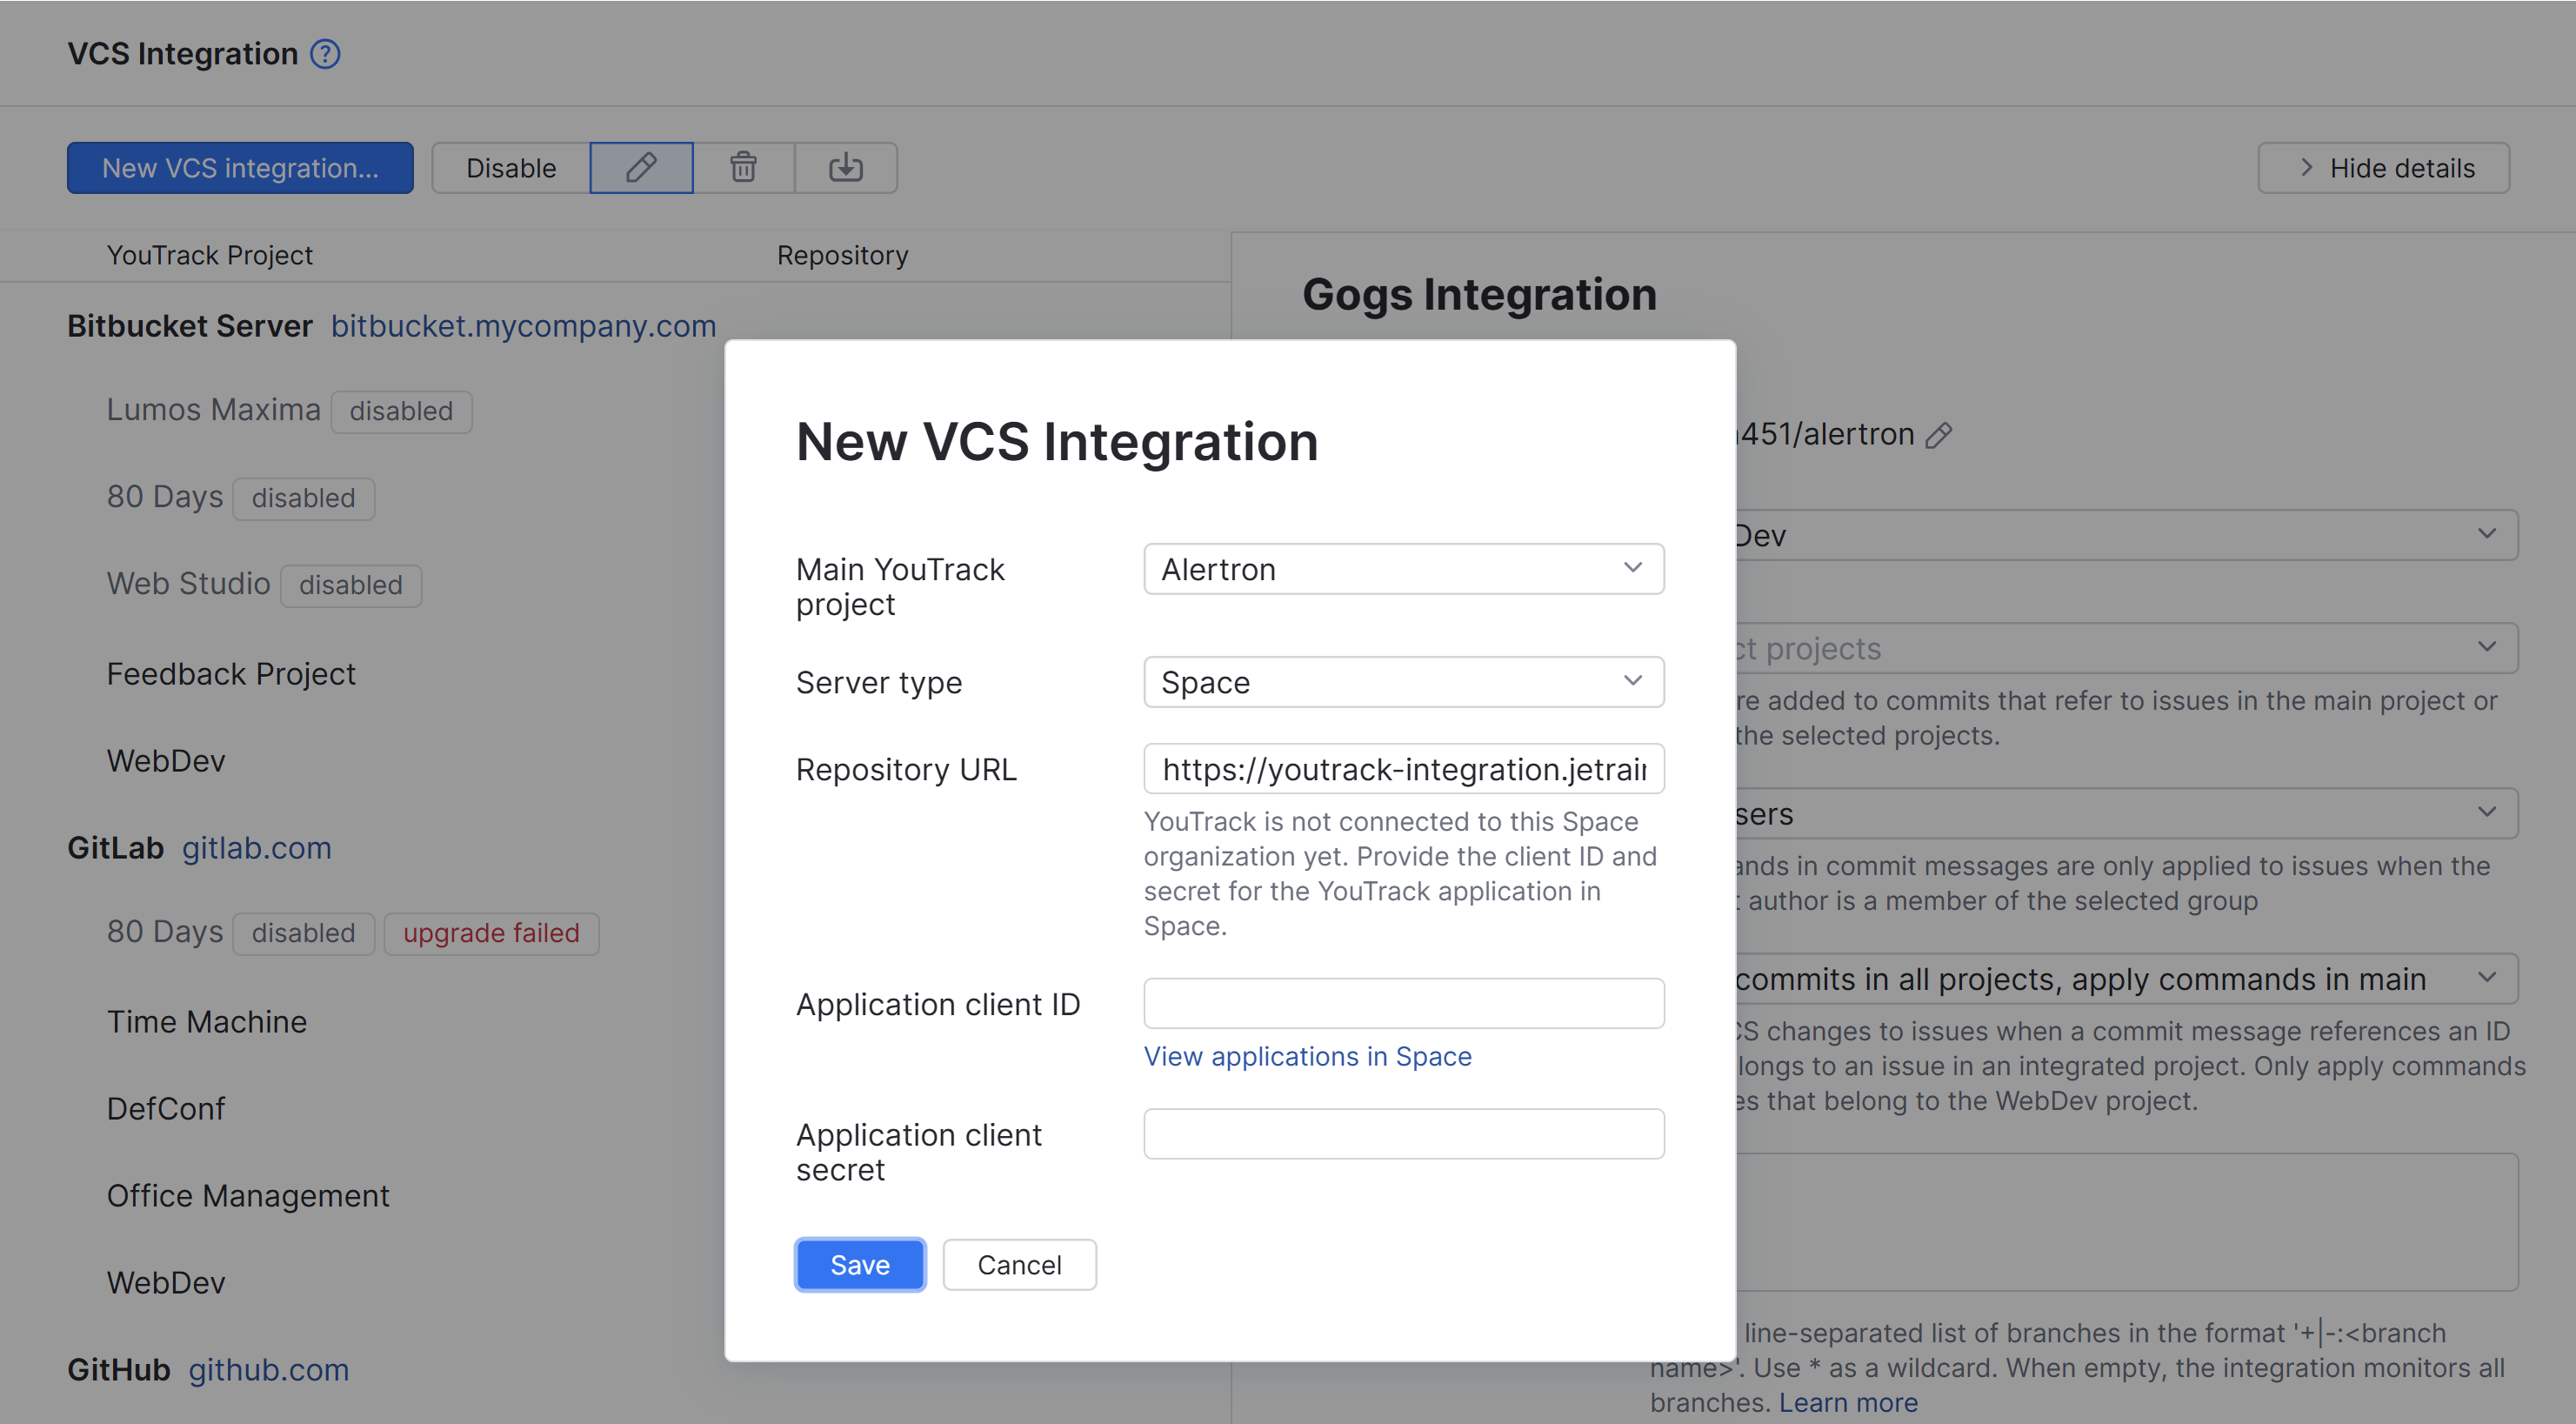Open the Main YouTrack project dropdown
This screenshot has width=2576, height=1424.
[1403, 569]
